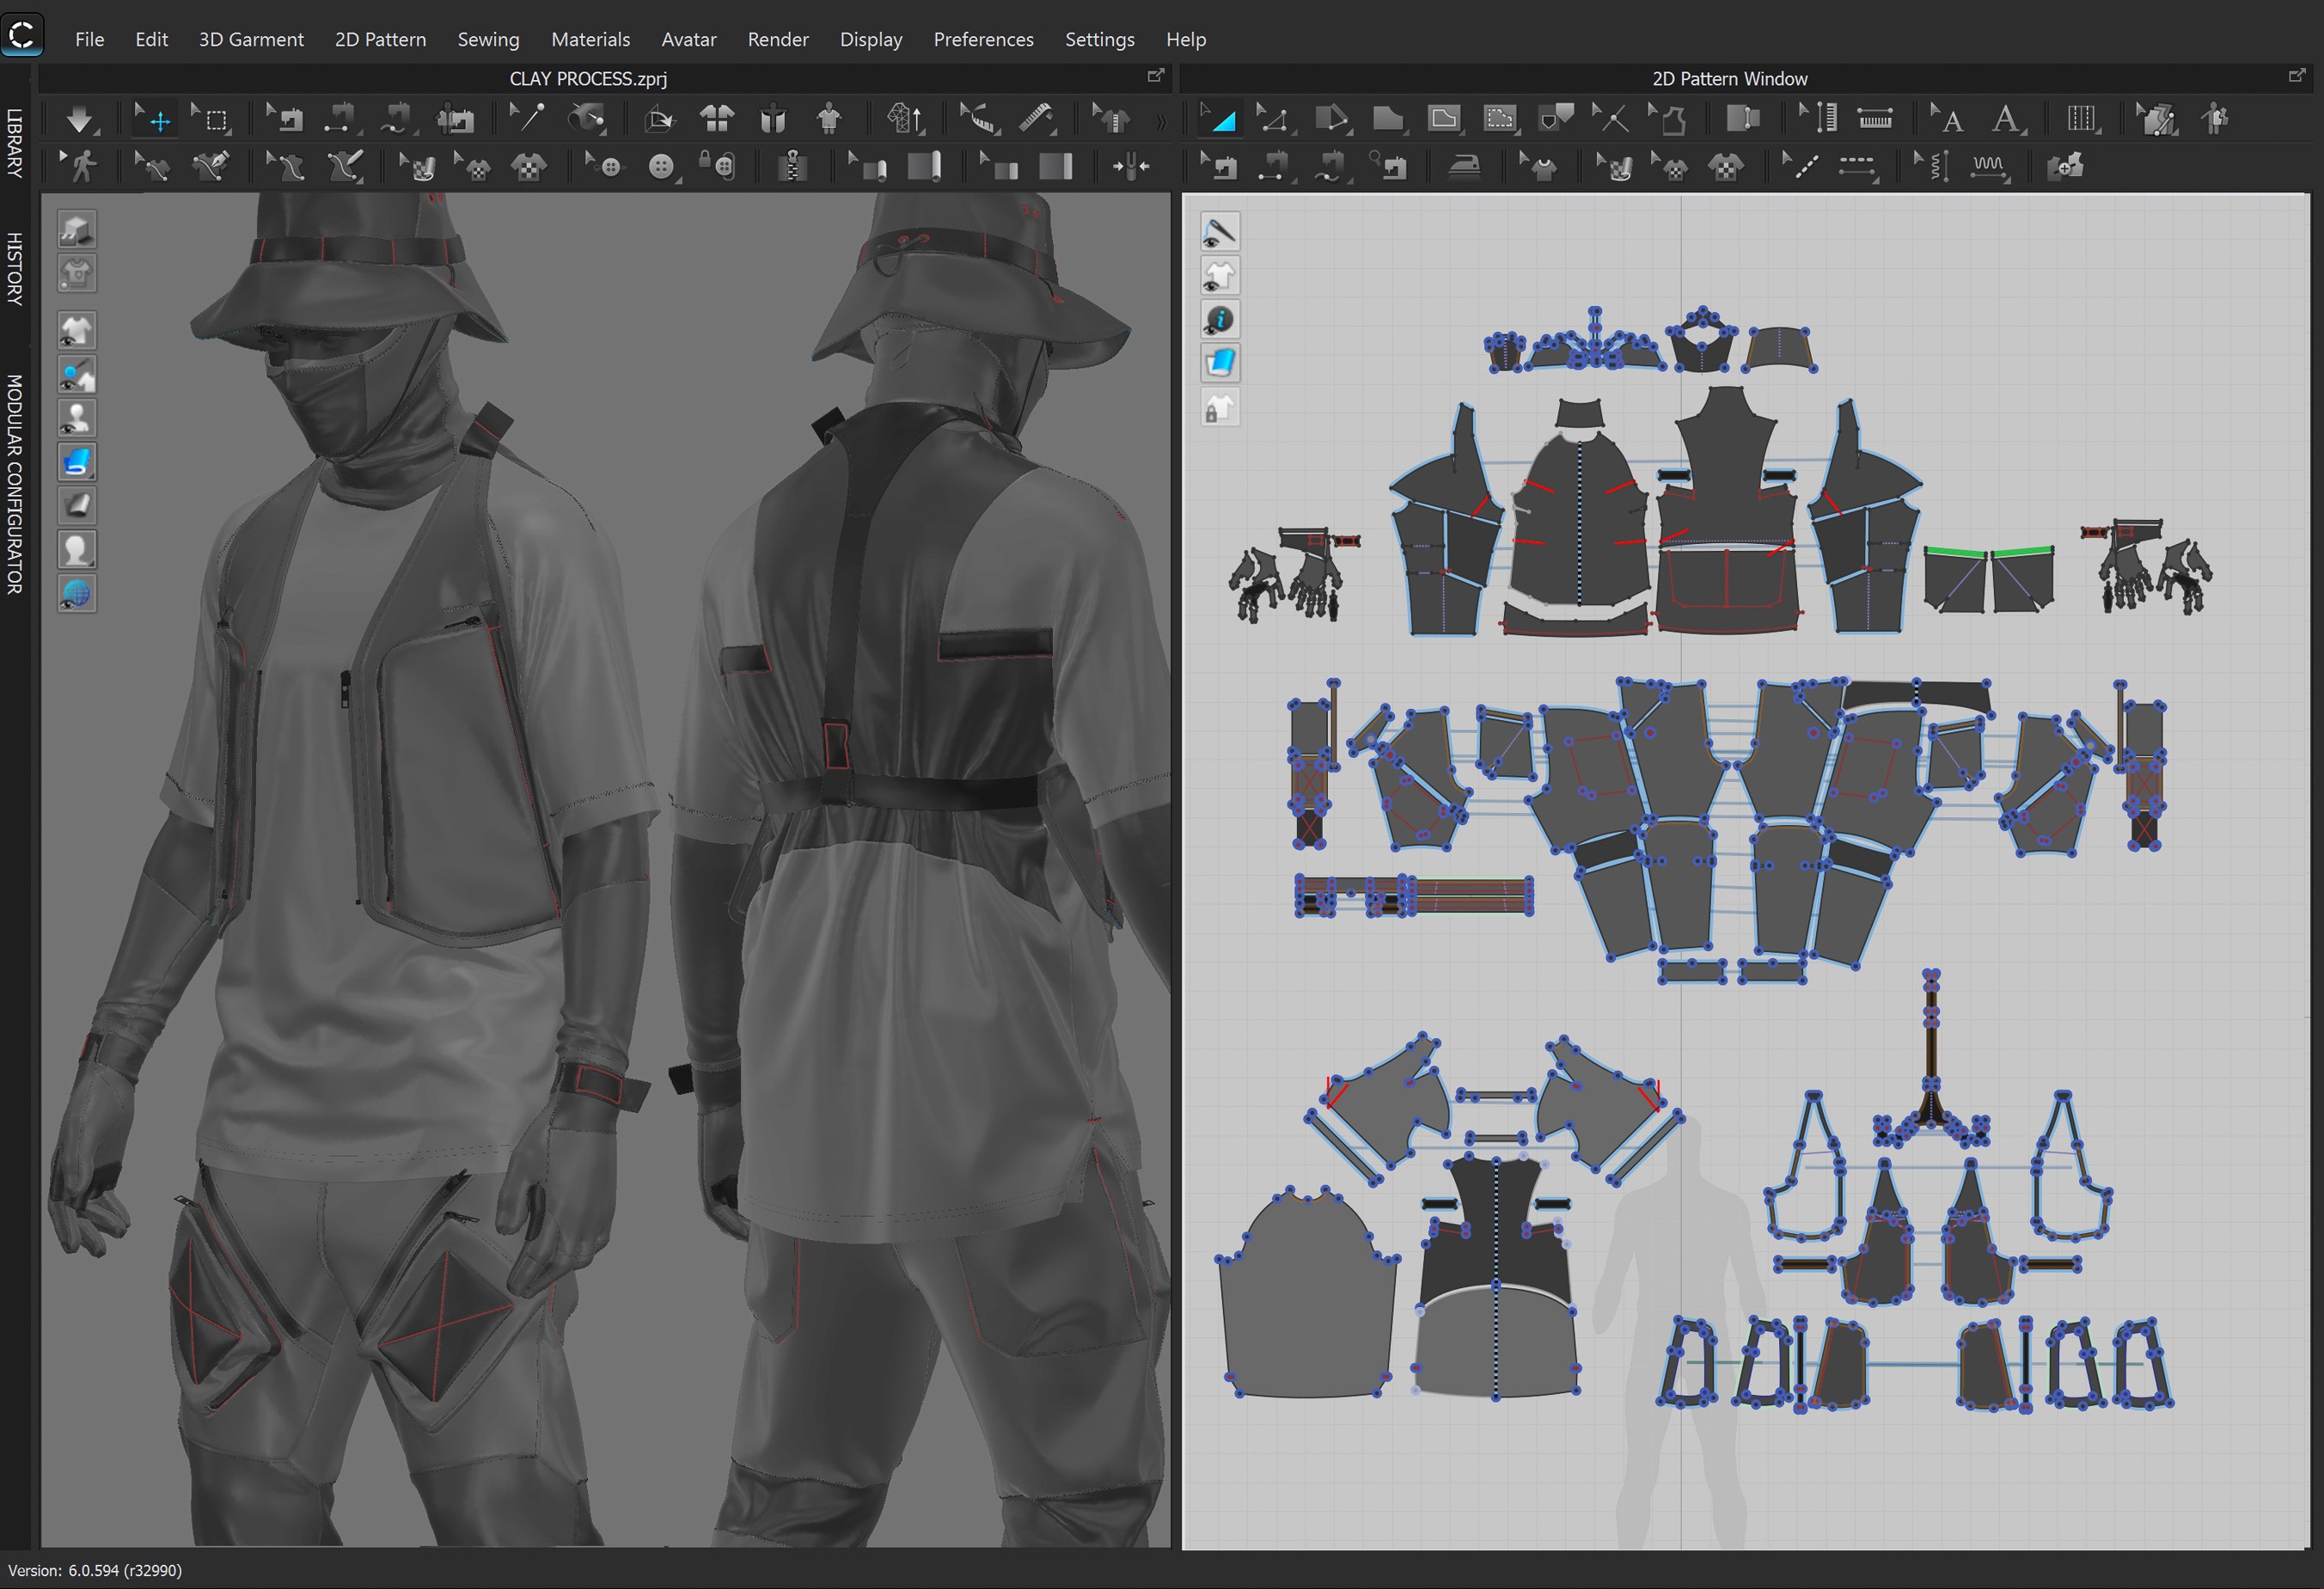Expand the MODULAR CONFIGURATOR side panel

14,484
